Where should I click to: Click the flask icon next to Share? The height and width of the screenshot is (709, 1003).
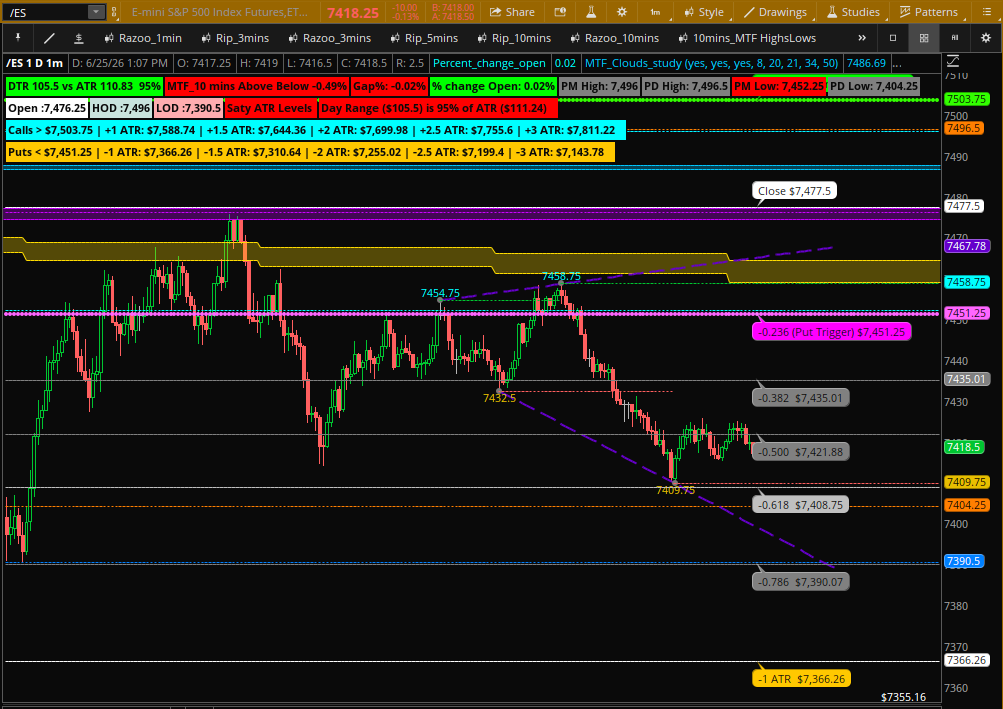(590, 12)
